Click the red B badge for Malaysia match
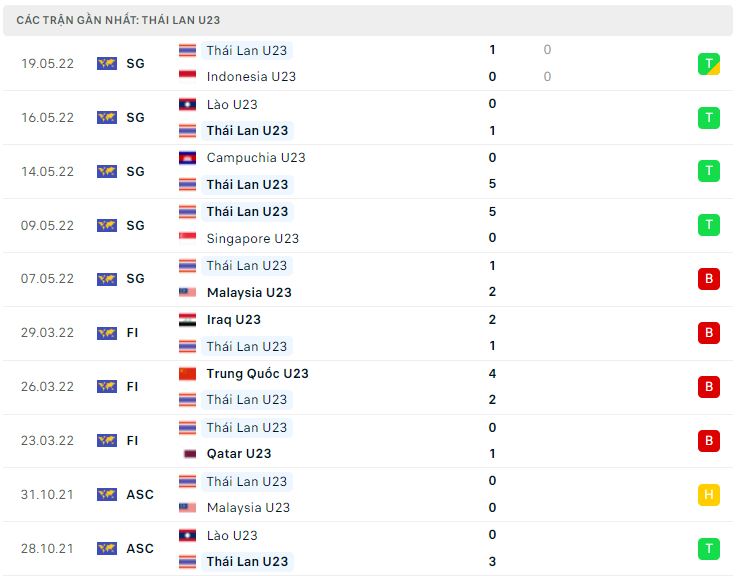 point(709,279)
